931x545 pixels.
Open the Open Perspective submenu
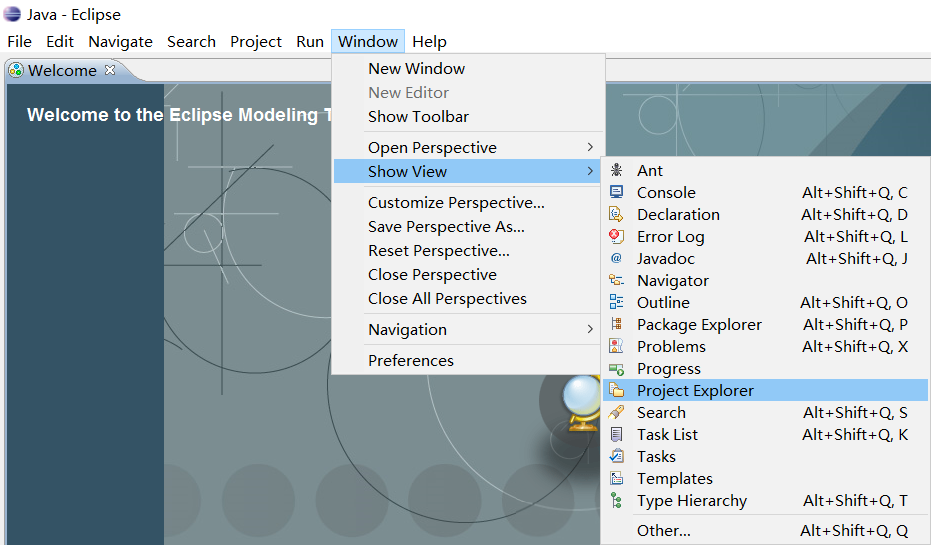pyautogui.click(x=468, y=147)
